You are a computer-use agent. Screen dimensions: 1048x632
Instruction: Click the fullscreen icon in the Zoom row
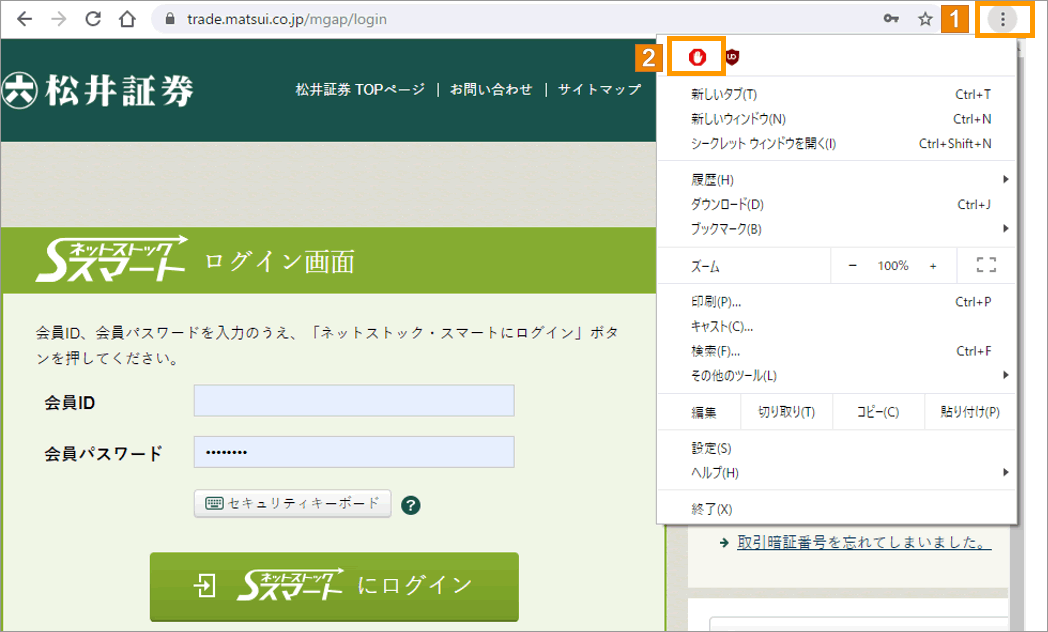point(987,265)
